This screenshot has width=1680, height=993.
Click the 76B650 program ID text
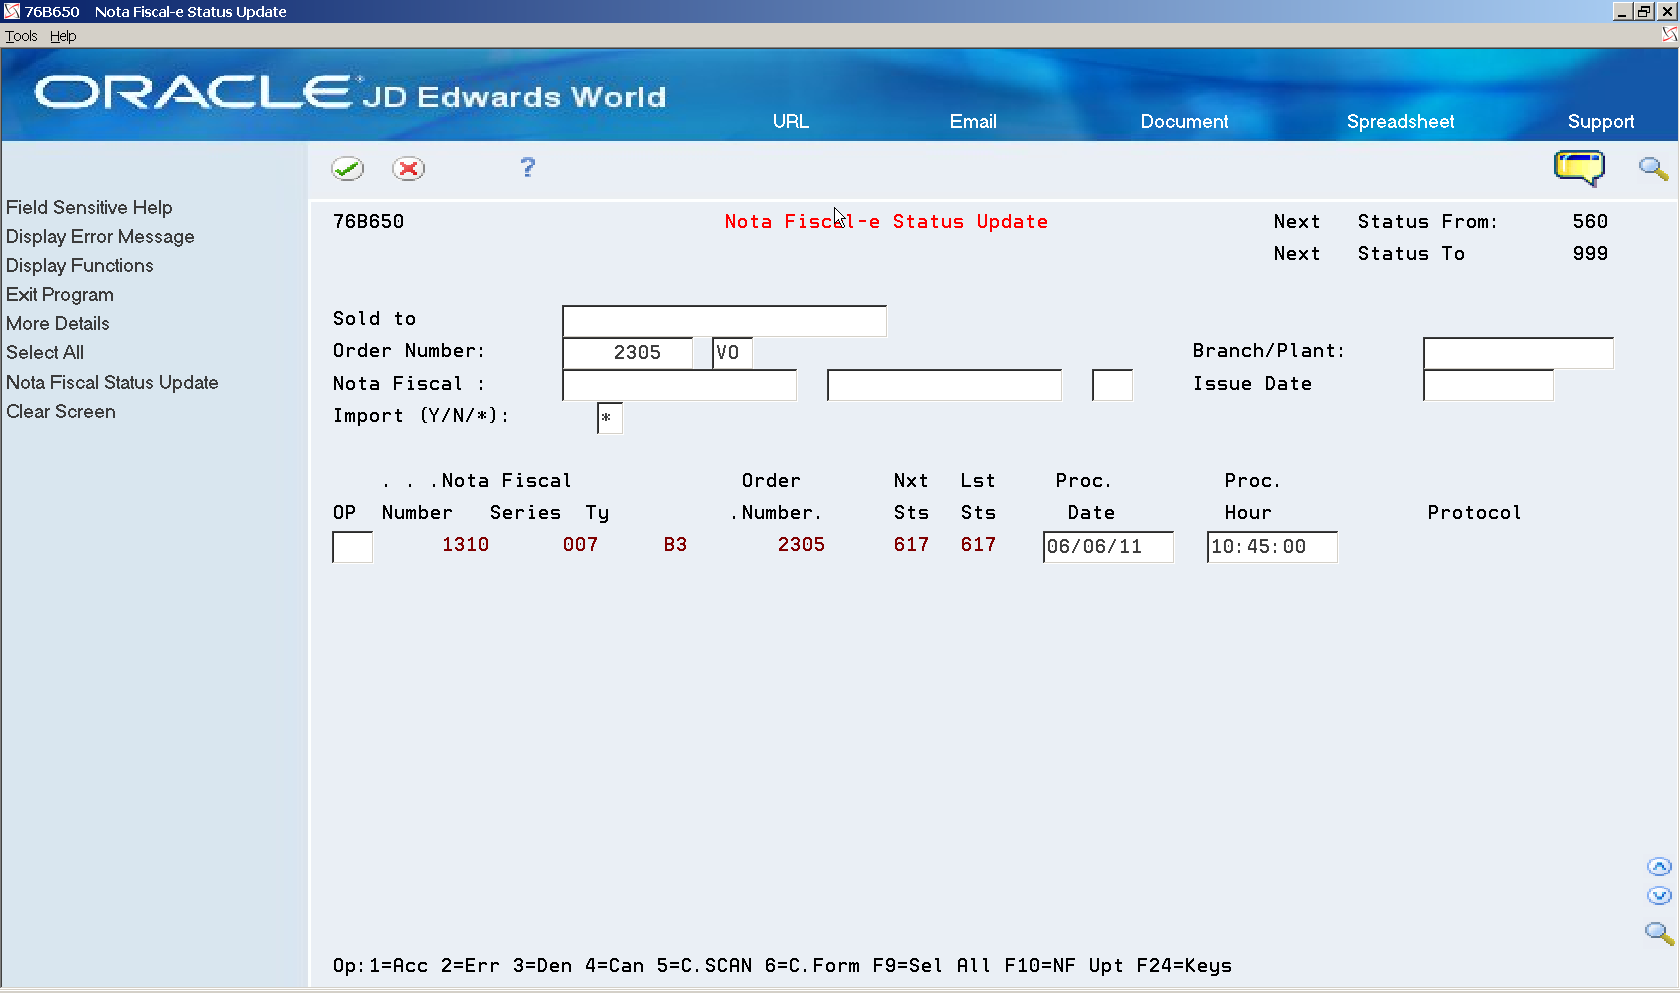(369, 222)
